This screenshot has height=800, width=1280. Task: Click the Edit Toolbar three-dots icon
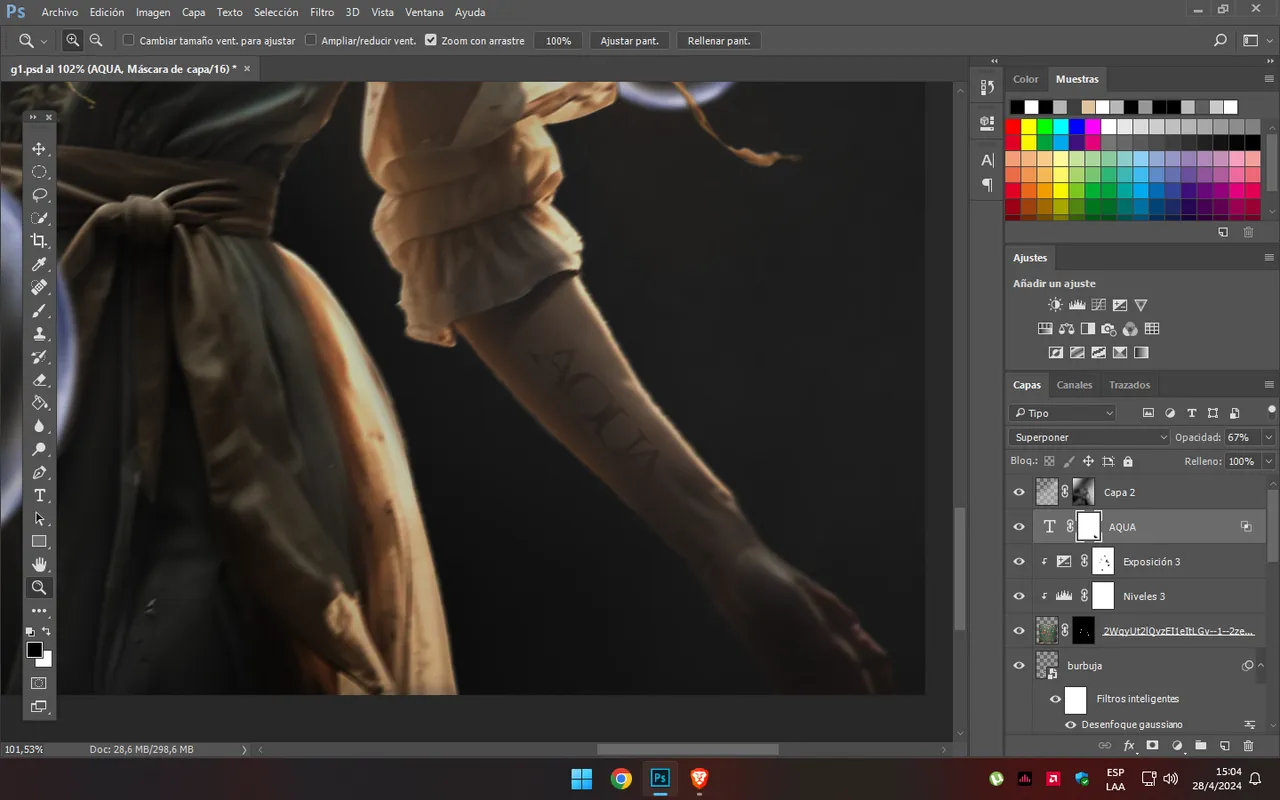coord(39,610)
